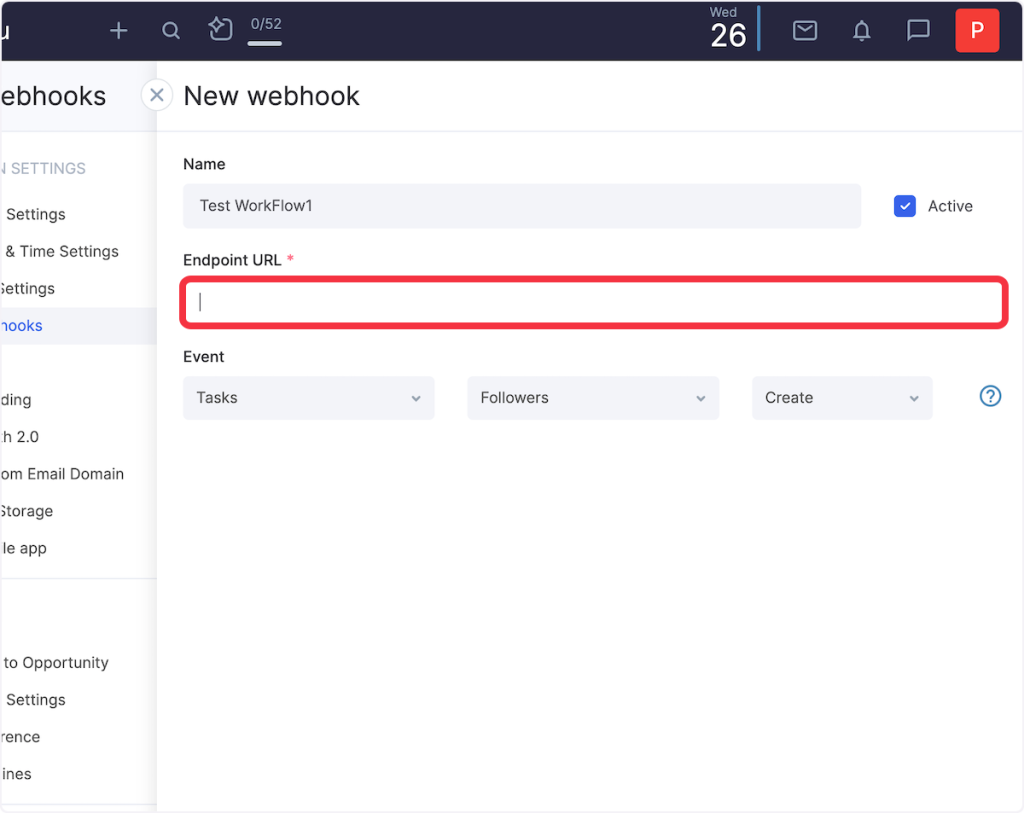Open the Storage settings link
The image size is (1024, 813).
click(x=27, y=511)
